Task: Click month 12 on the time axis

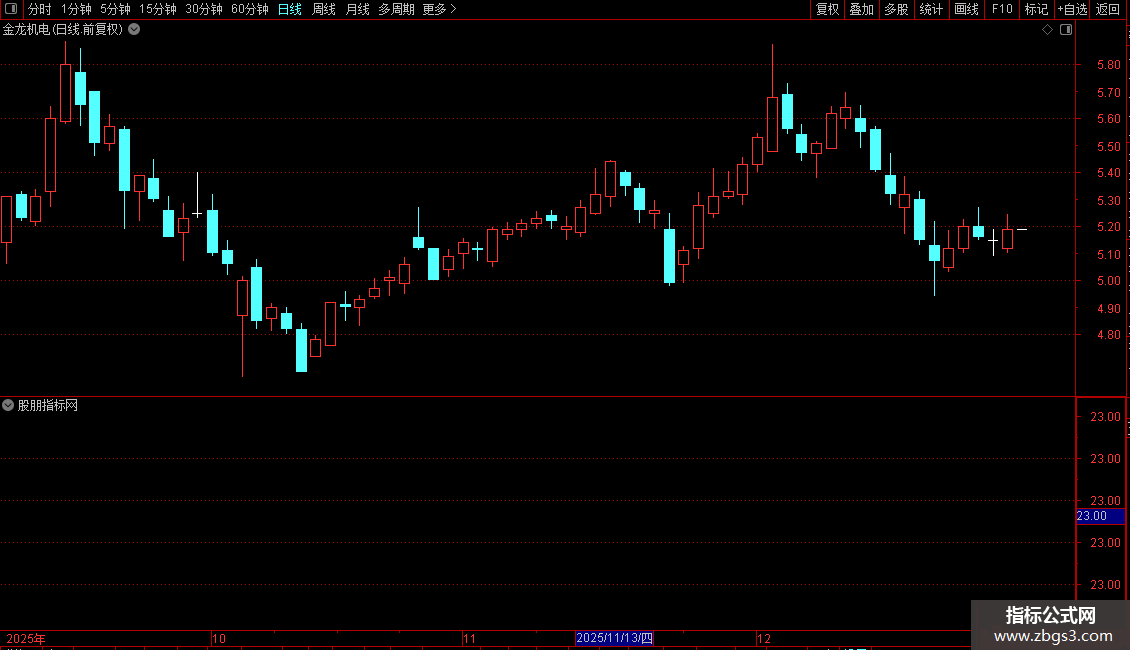Action: point(764,638)
